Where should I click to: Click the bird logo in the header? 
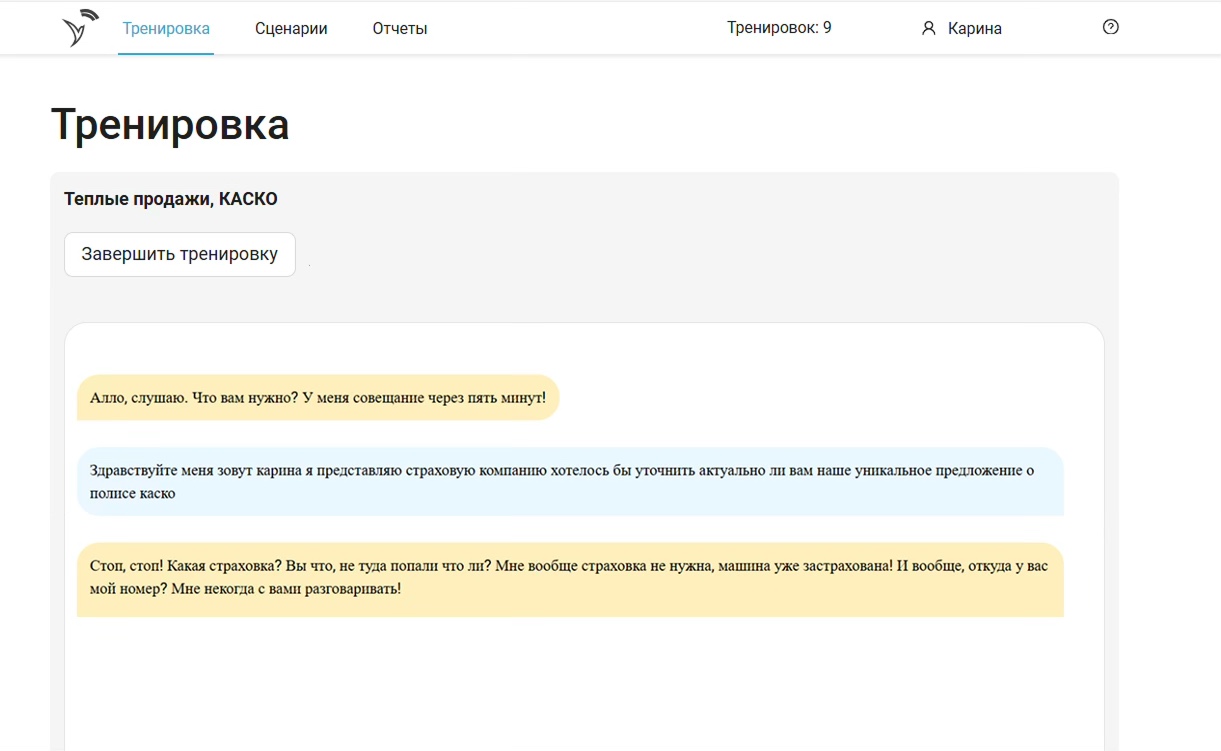pos(80,28)
